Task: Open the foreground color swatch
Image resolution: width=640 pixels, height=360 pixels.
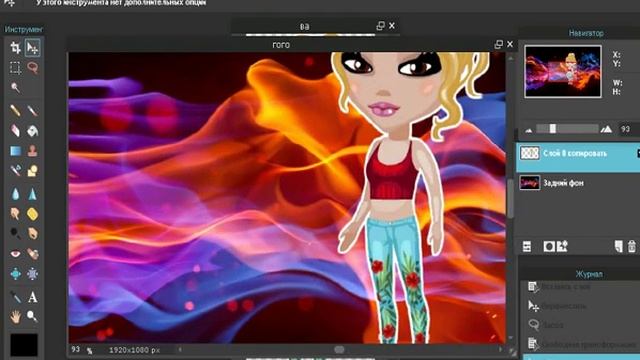Action: pos(24,345)
